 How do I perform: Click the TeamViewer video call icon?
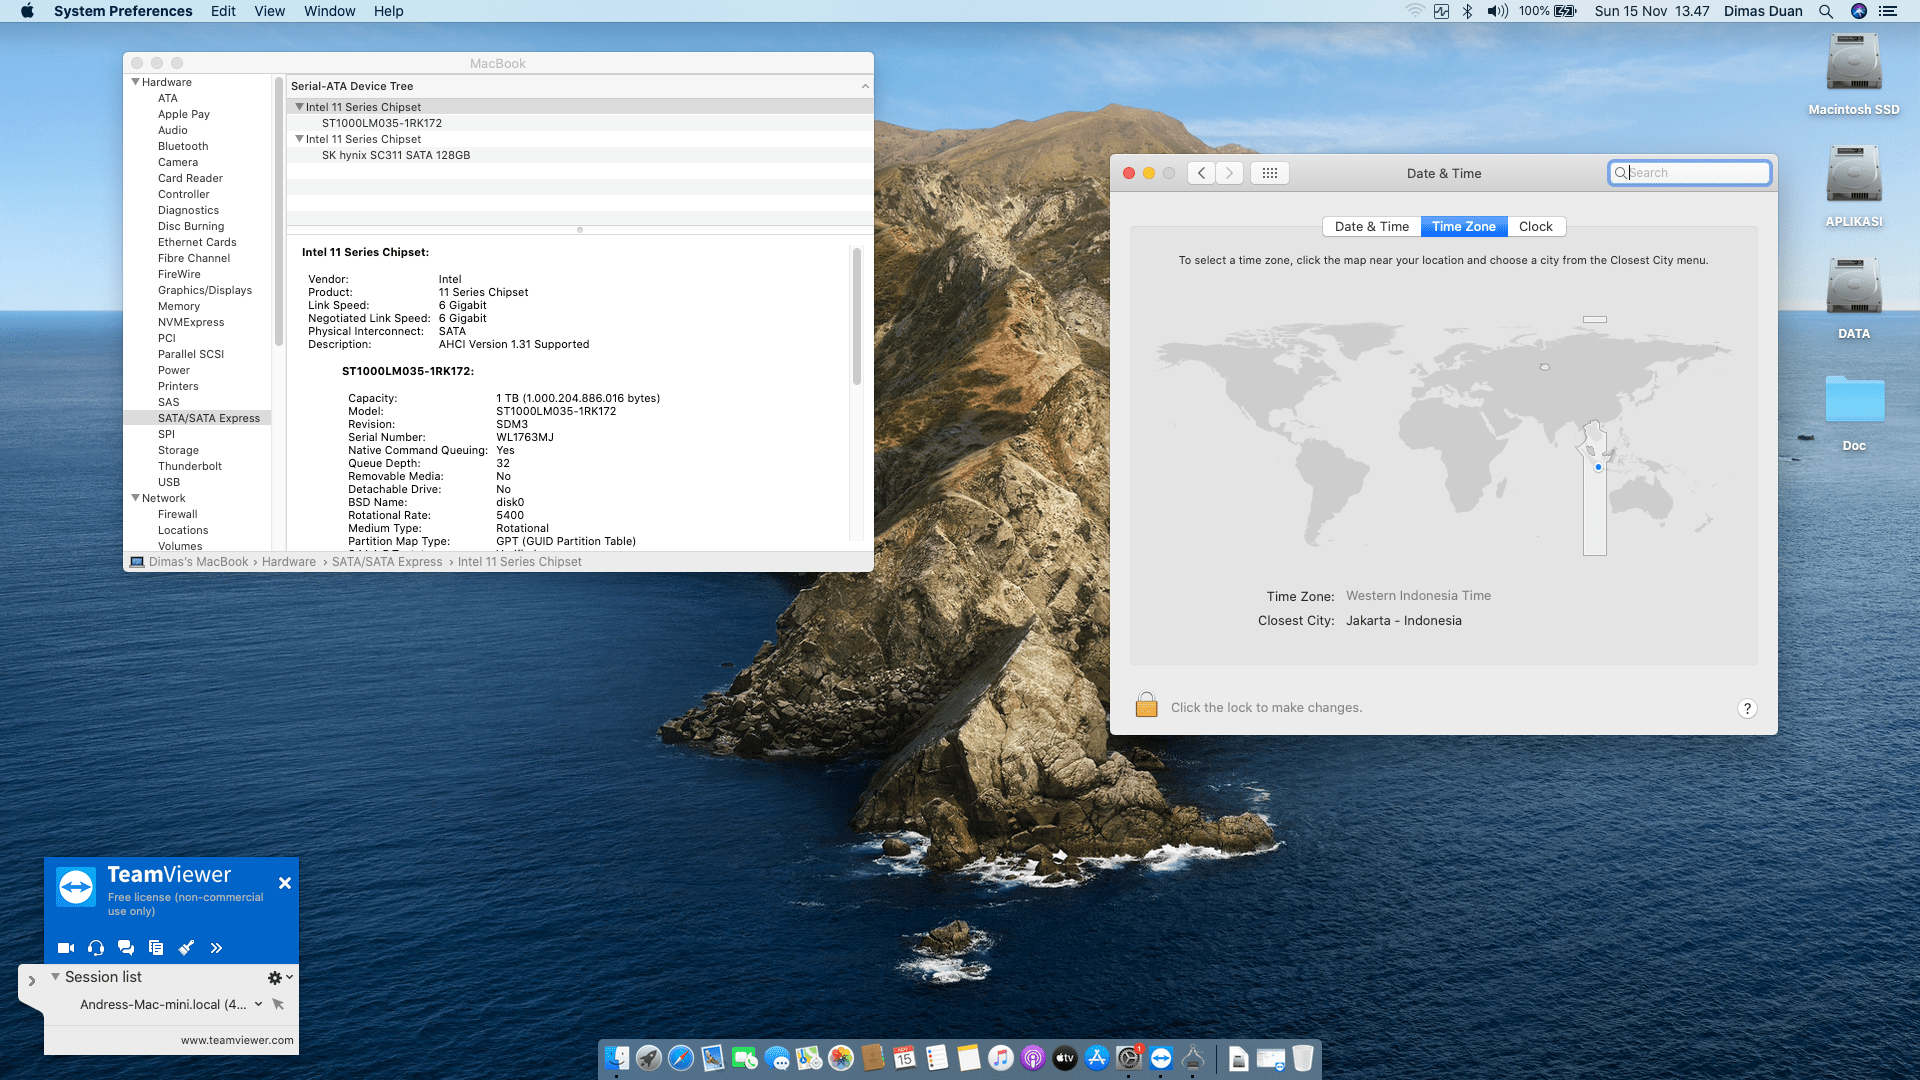point(66,948)
